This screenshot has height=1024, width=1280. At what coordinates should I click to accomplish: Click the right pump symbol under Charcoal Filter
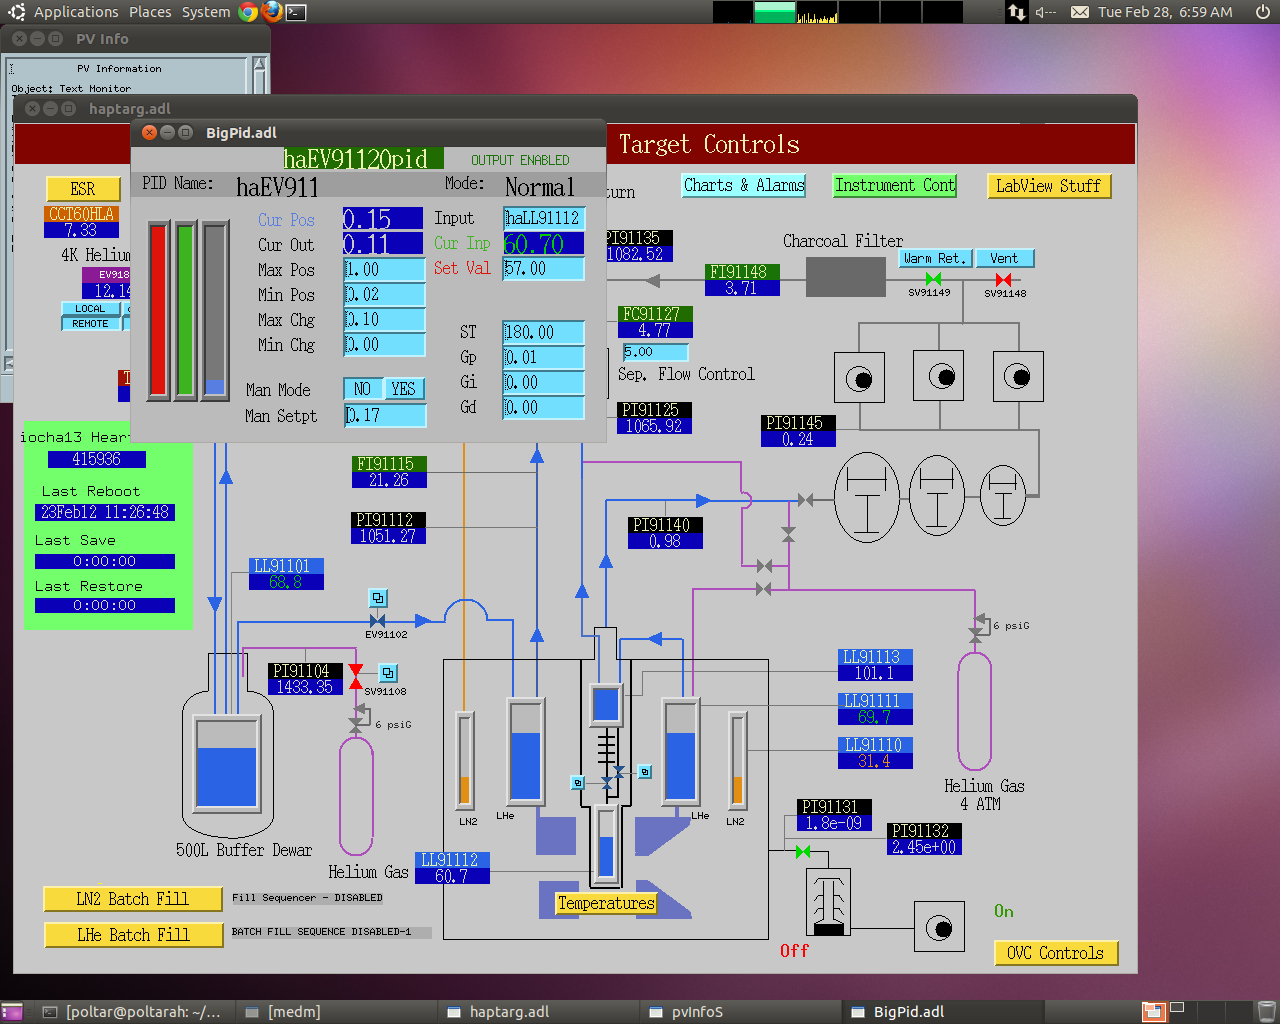pyautogui.click(x=1018, y=376)
